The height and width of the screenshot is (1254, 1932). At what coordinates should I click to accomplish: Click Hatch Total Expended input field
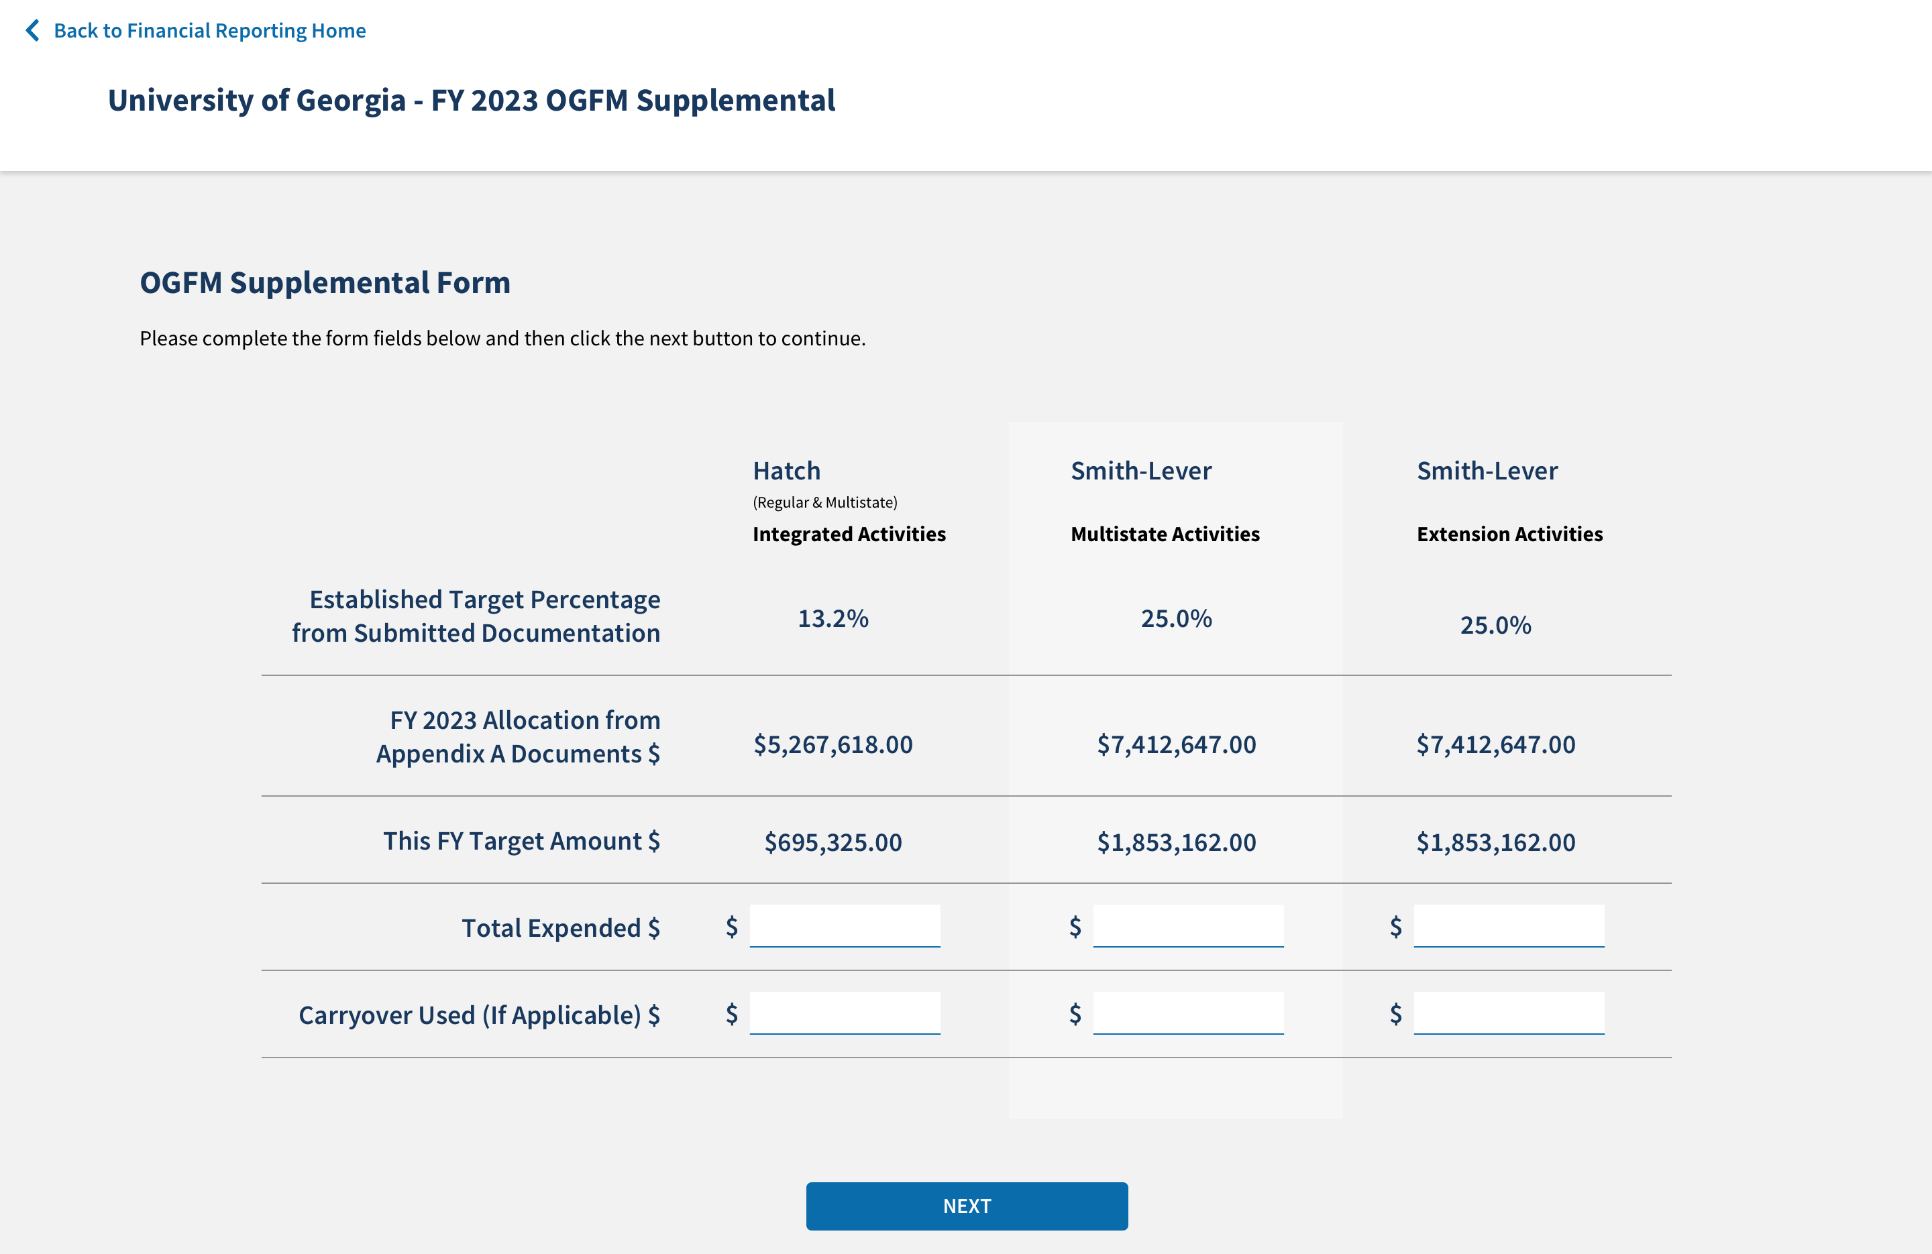844,926
